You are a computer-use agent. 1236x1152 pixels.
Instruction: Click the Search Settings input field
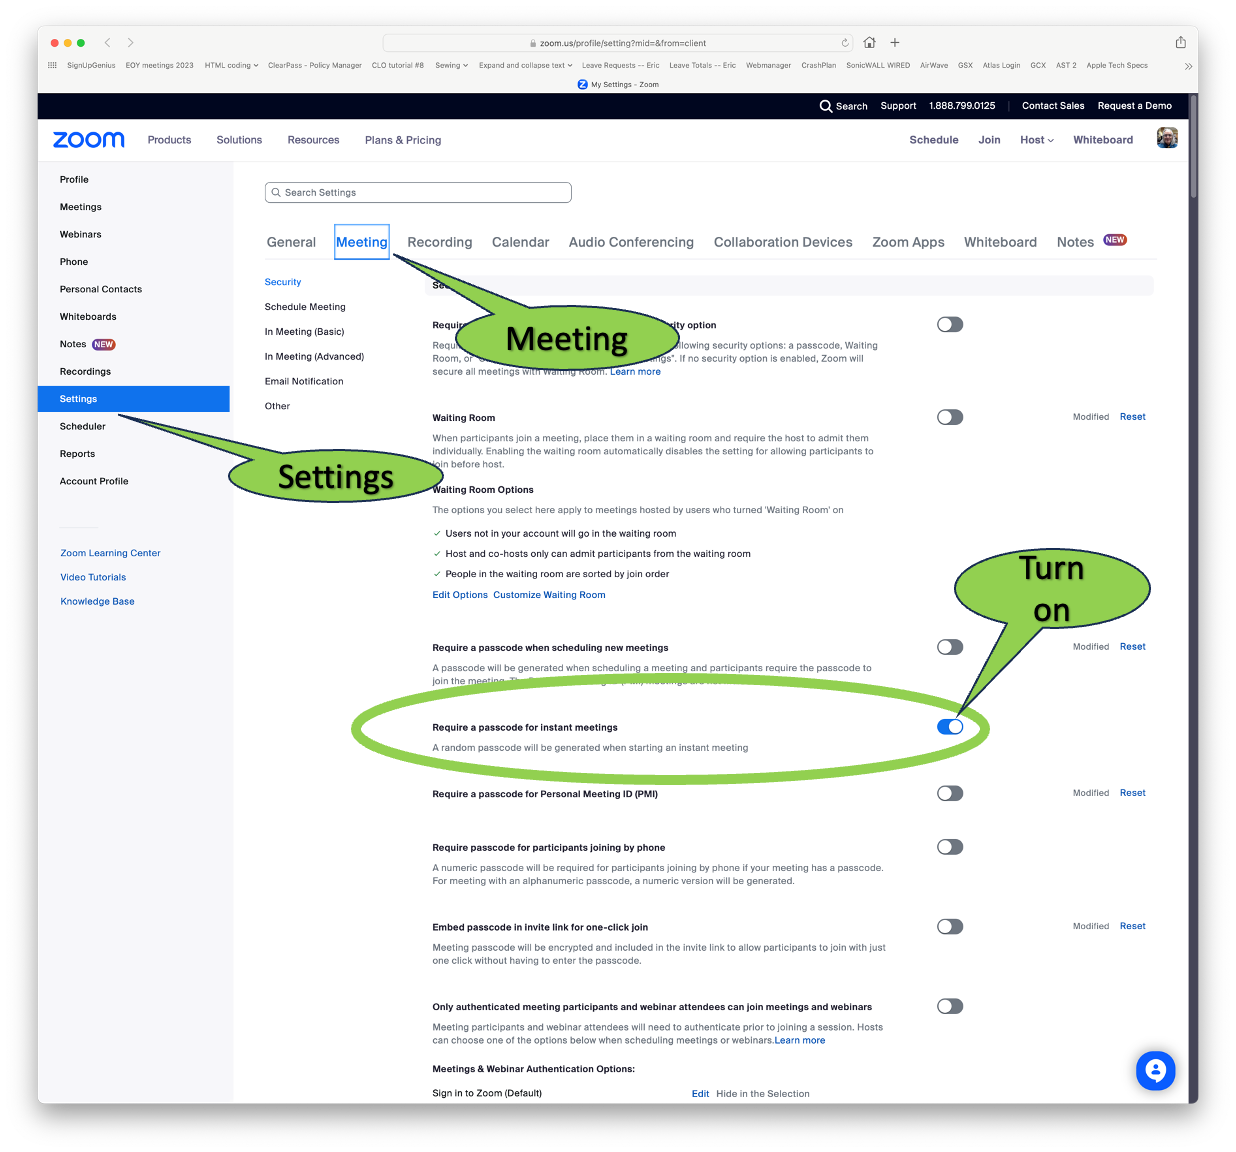click(418, 193)
